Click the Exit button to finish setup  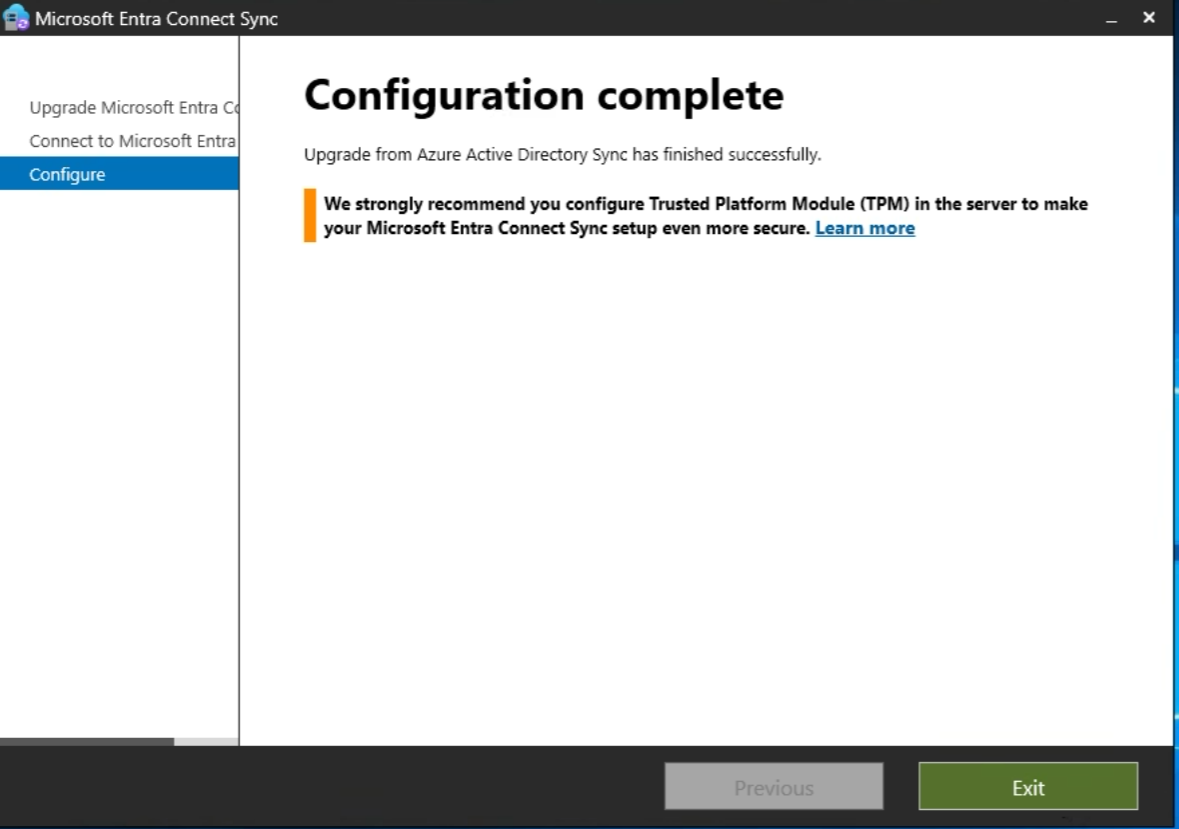1027,786
